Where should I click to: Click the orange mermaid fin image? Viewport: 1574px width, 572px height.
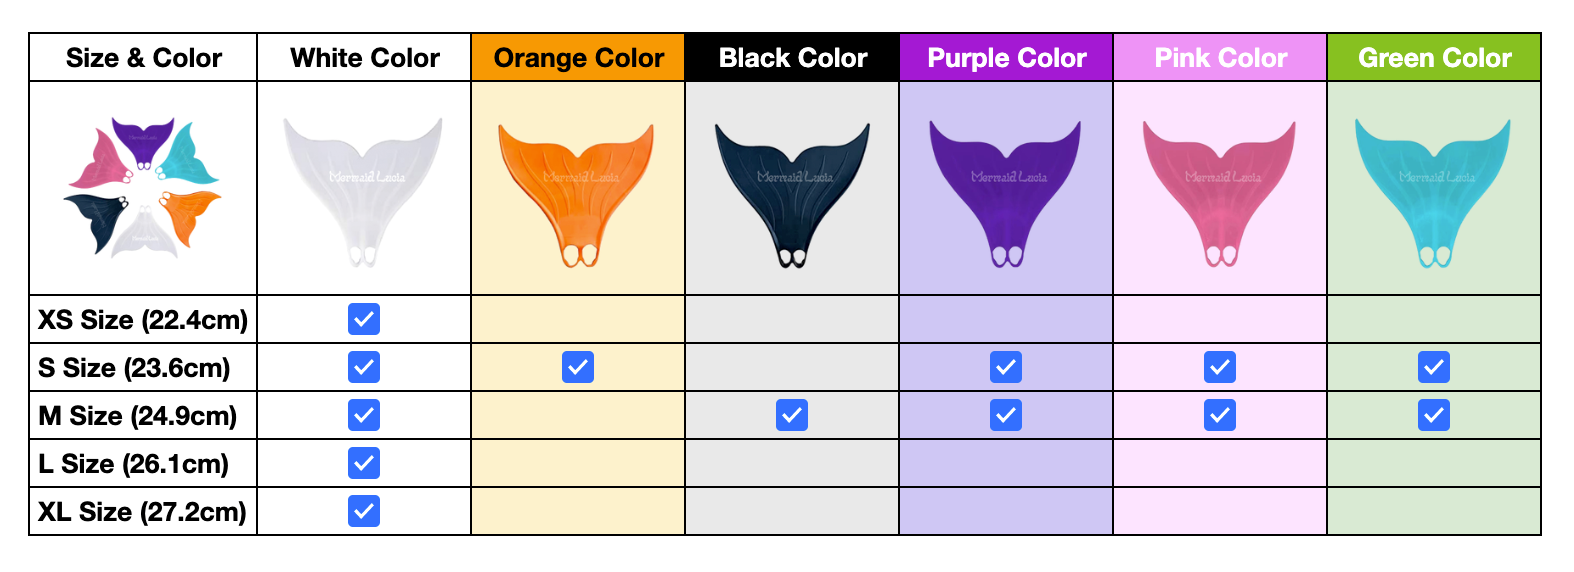point(577,190)
